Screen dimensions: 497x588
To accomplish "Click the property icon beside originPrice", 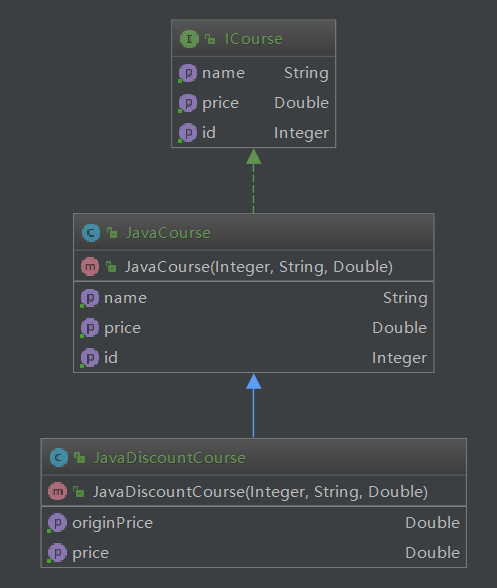I will coord(57,523).
